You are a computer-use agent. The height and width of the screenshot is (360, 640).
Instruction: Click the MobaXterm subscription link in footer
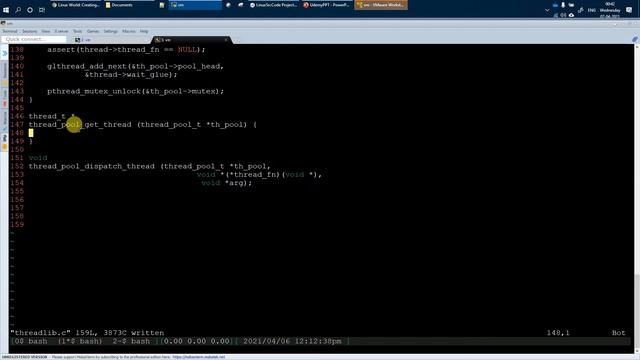click(x=199, y=357)
